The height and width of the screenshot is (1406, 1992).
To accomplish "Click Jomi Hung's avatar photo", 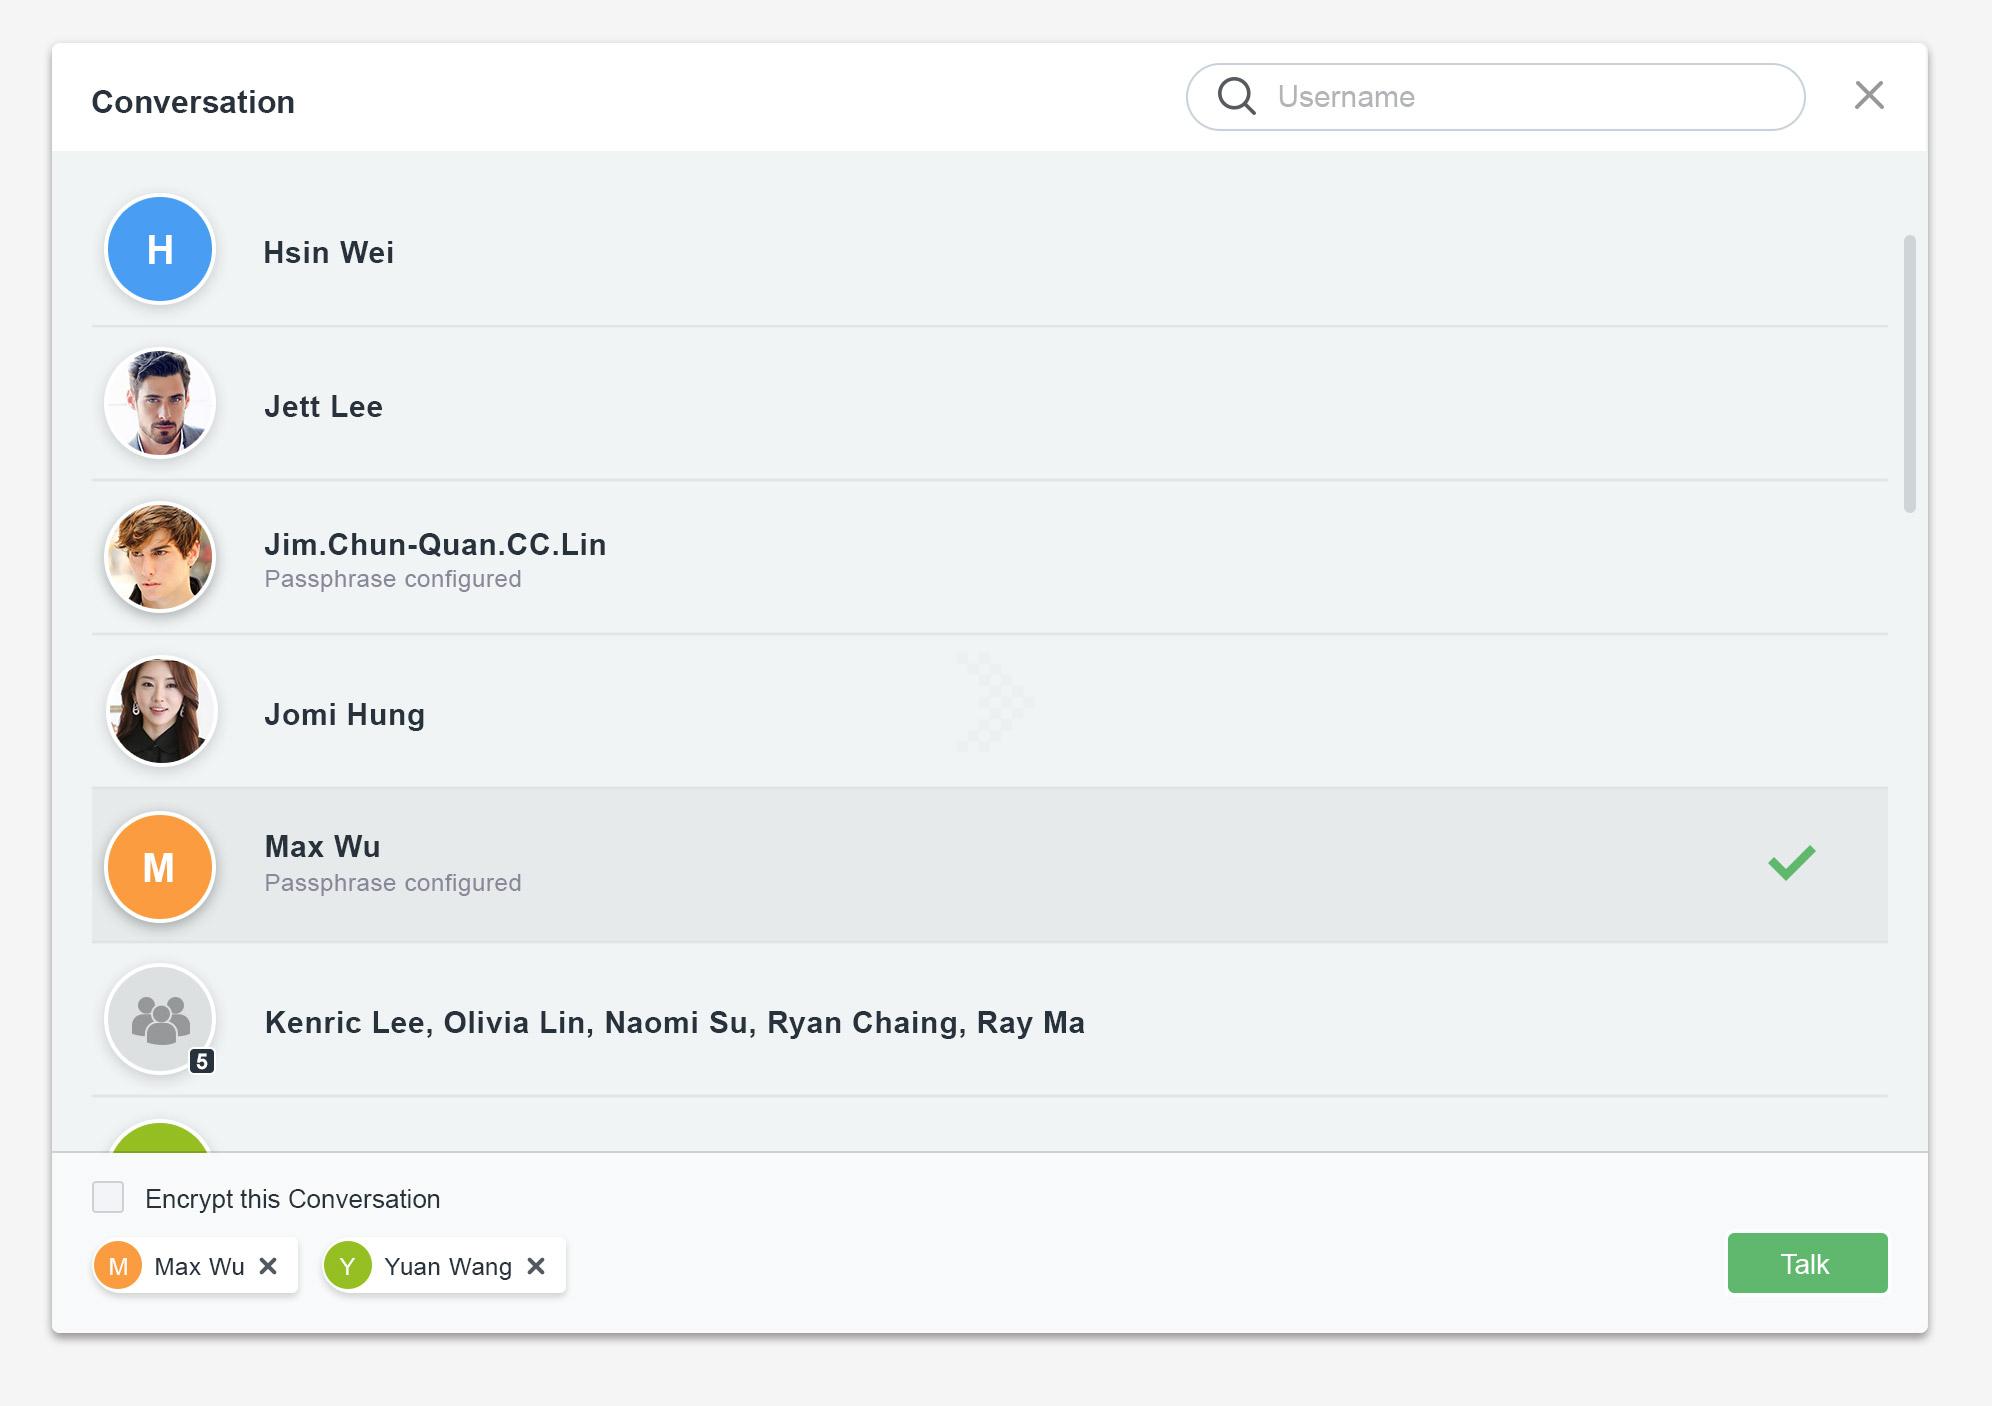I will (x=160, y=712).
